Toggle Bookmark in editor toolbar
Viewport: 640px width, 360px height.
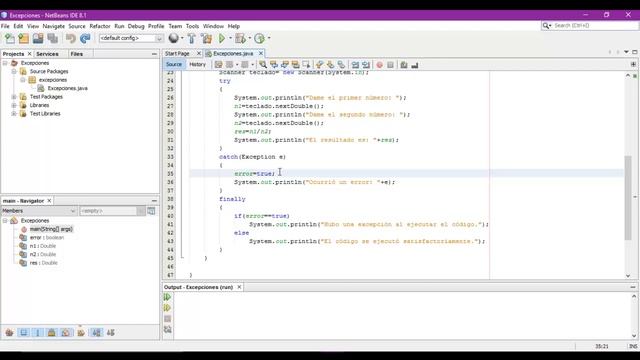[x=341, y=64]
